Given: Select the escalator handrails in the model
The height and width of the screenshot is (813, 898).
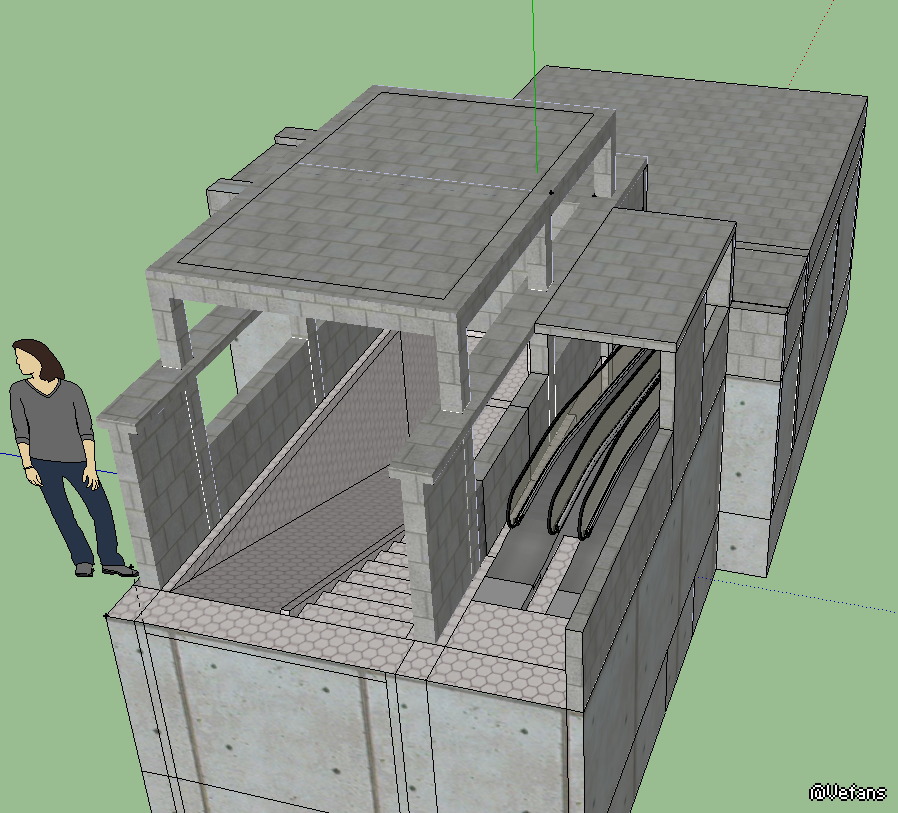Looking at the screenshot, I should click(584, 444).
